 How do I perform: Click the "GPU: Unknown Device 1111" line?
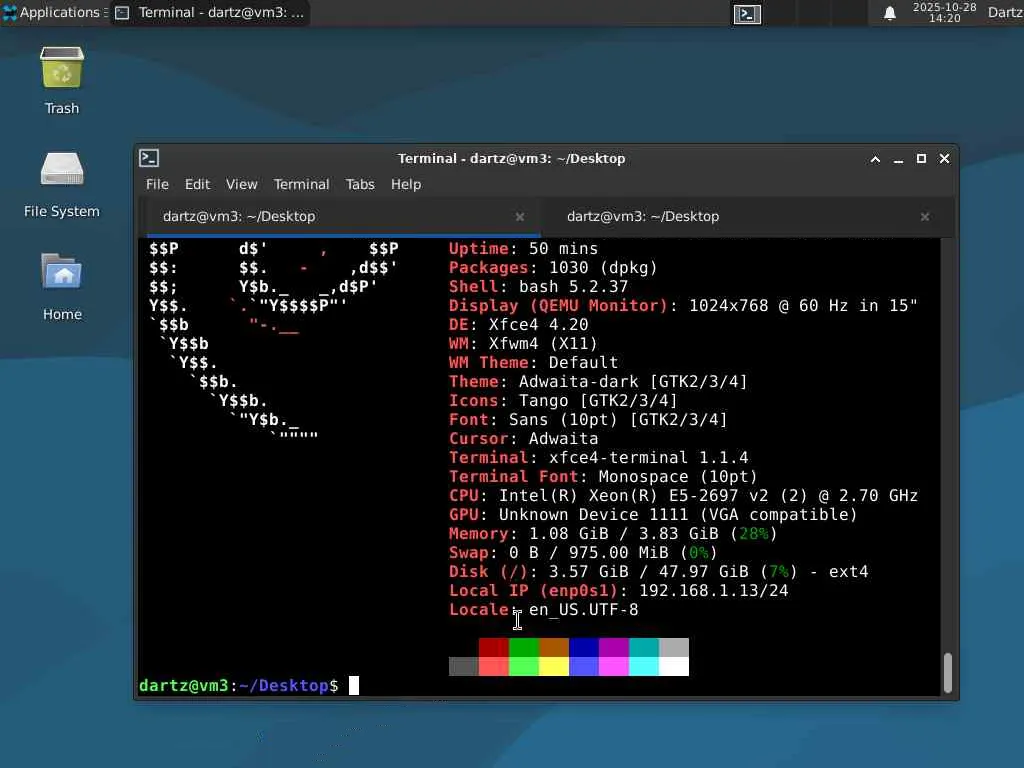[653, 515]
